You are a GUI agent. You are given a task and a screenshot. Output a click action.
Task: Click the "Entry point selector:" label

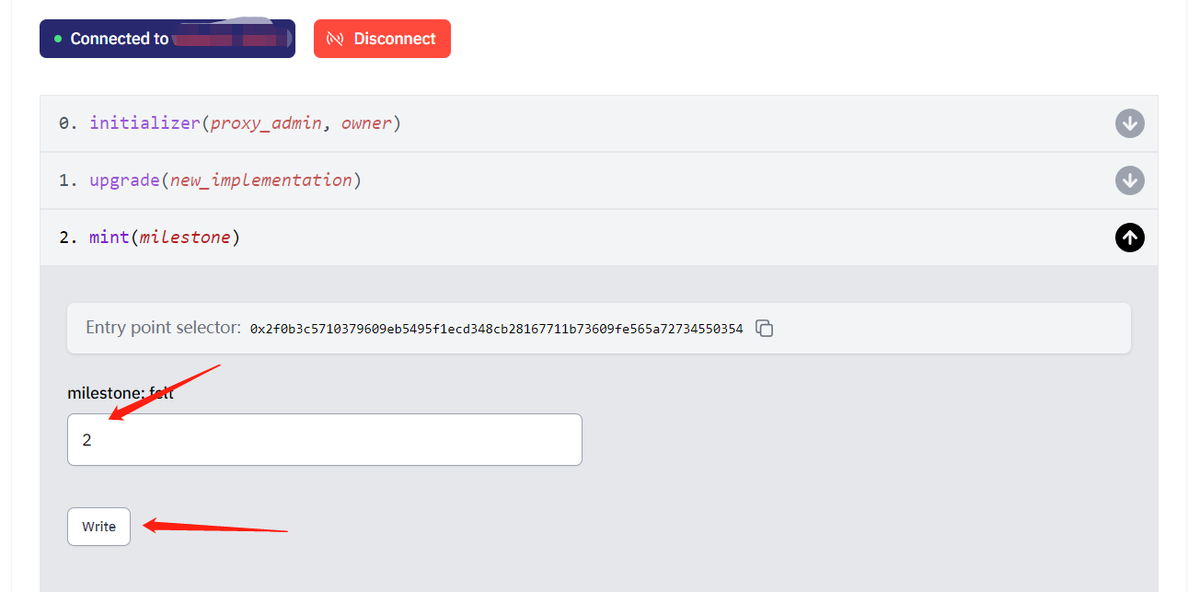click(x=163, y=328)
